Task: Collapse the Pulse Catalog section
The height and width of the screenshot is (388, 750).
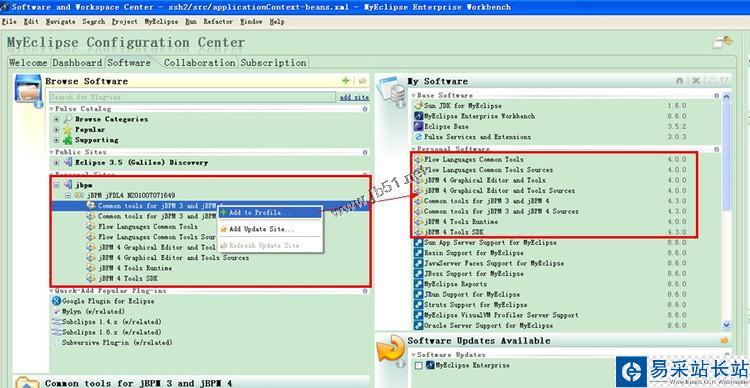Action: (x=52, y=109)
